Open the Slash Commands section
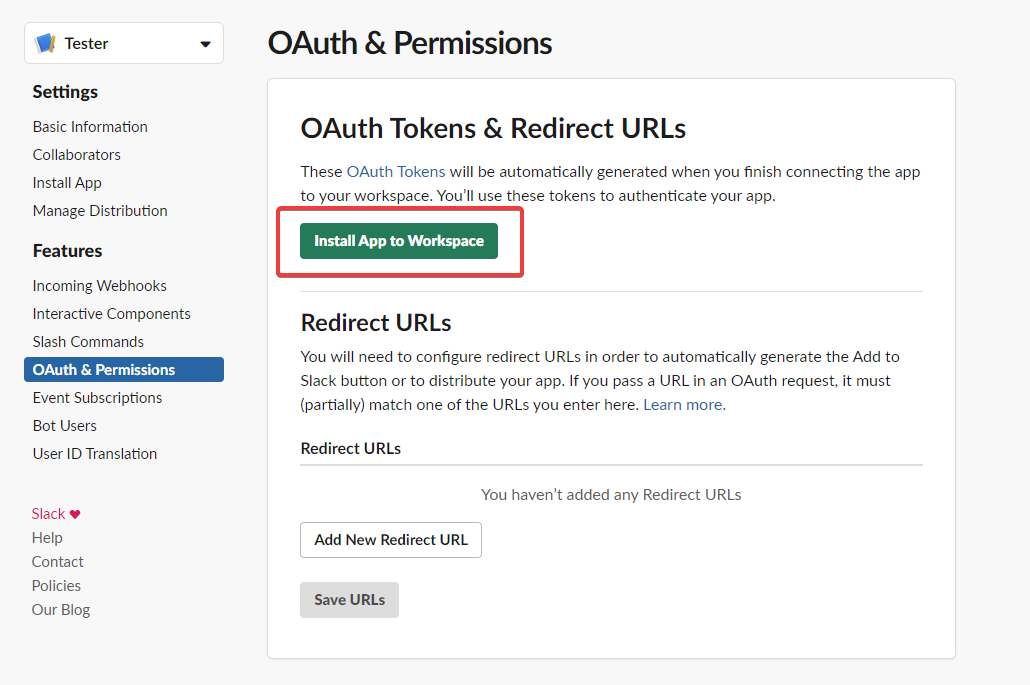 click(x=88, y=342)
